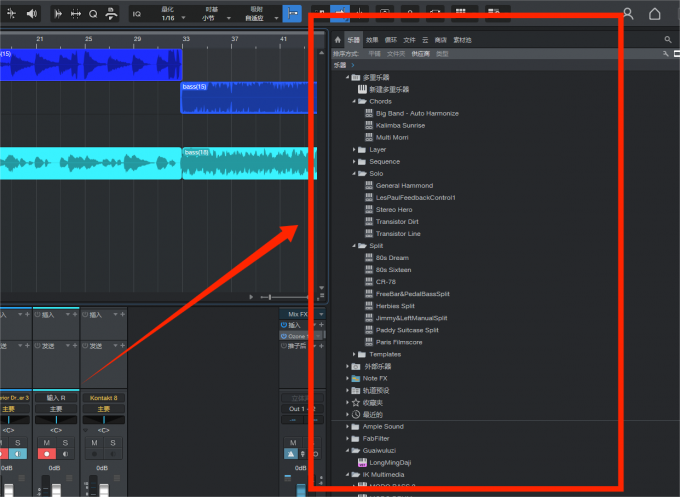
Task: Select the upper bass(15) audio clip
Action: tap(248, 97)
